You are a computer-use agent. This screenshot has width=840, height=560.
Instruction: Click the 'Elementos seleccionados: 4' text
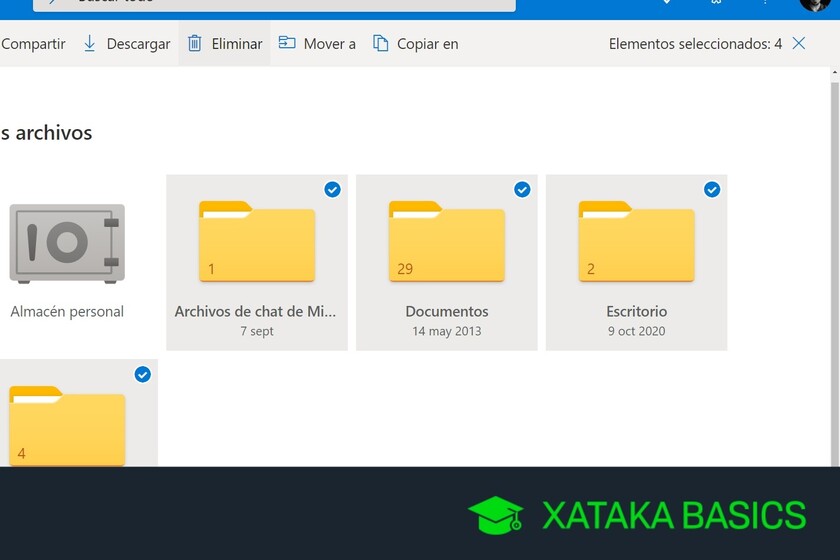(x=695, y=44)
